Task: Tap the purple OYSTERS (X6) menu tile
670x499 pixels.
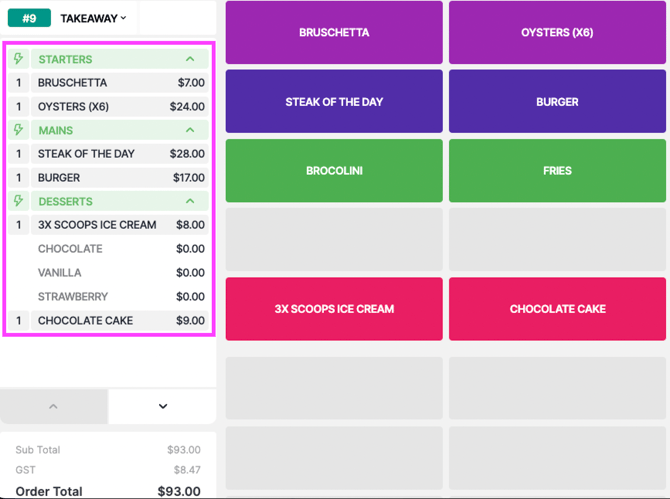Action: pyautogui.click(x=557, y=32)
